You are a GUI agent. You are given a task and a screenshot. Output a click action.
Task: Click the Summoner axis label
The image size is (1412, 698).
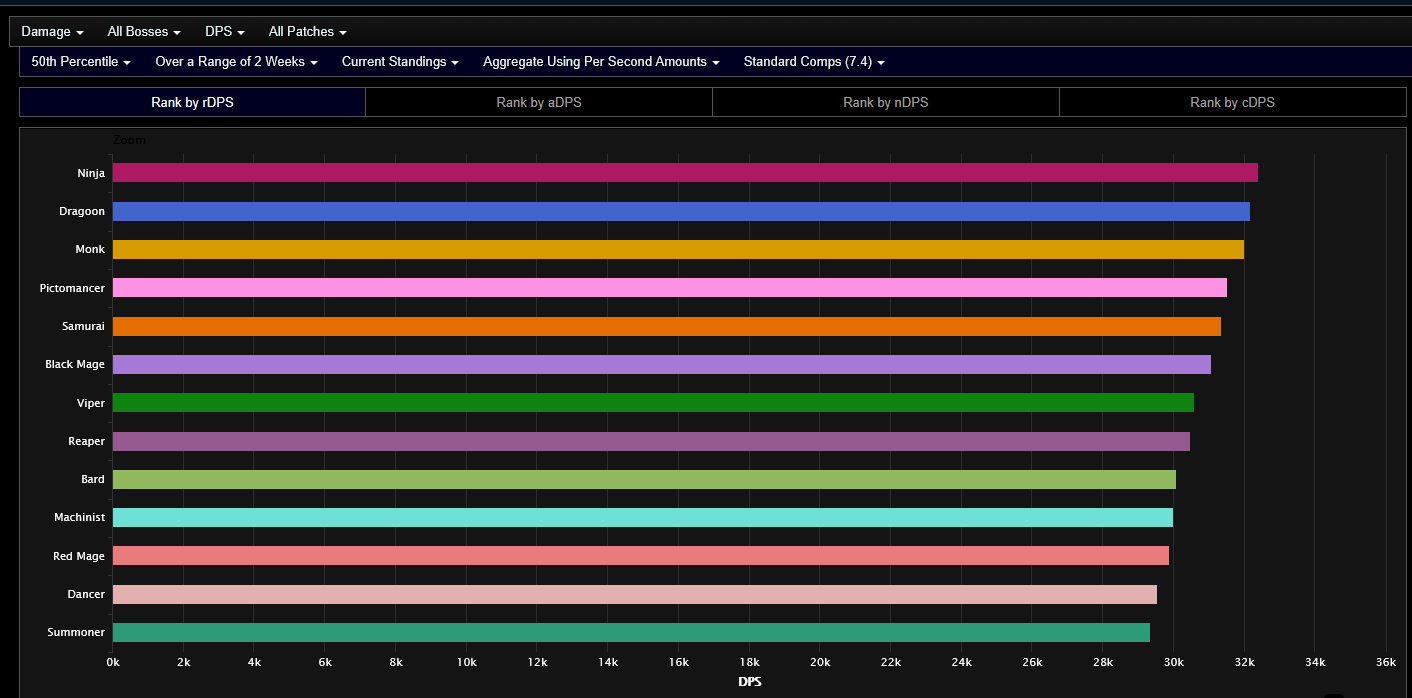pyautogui.click(x=76, y=633)
